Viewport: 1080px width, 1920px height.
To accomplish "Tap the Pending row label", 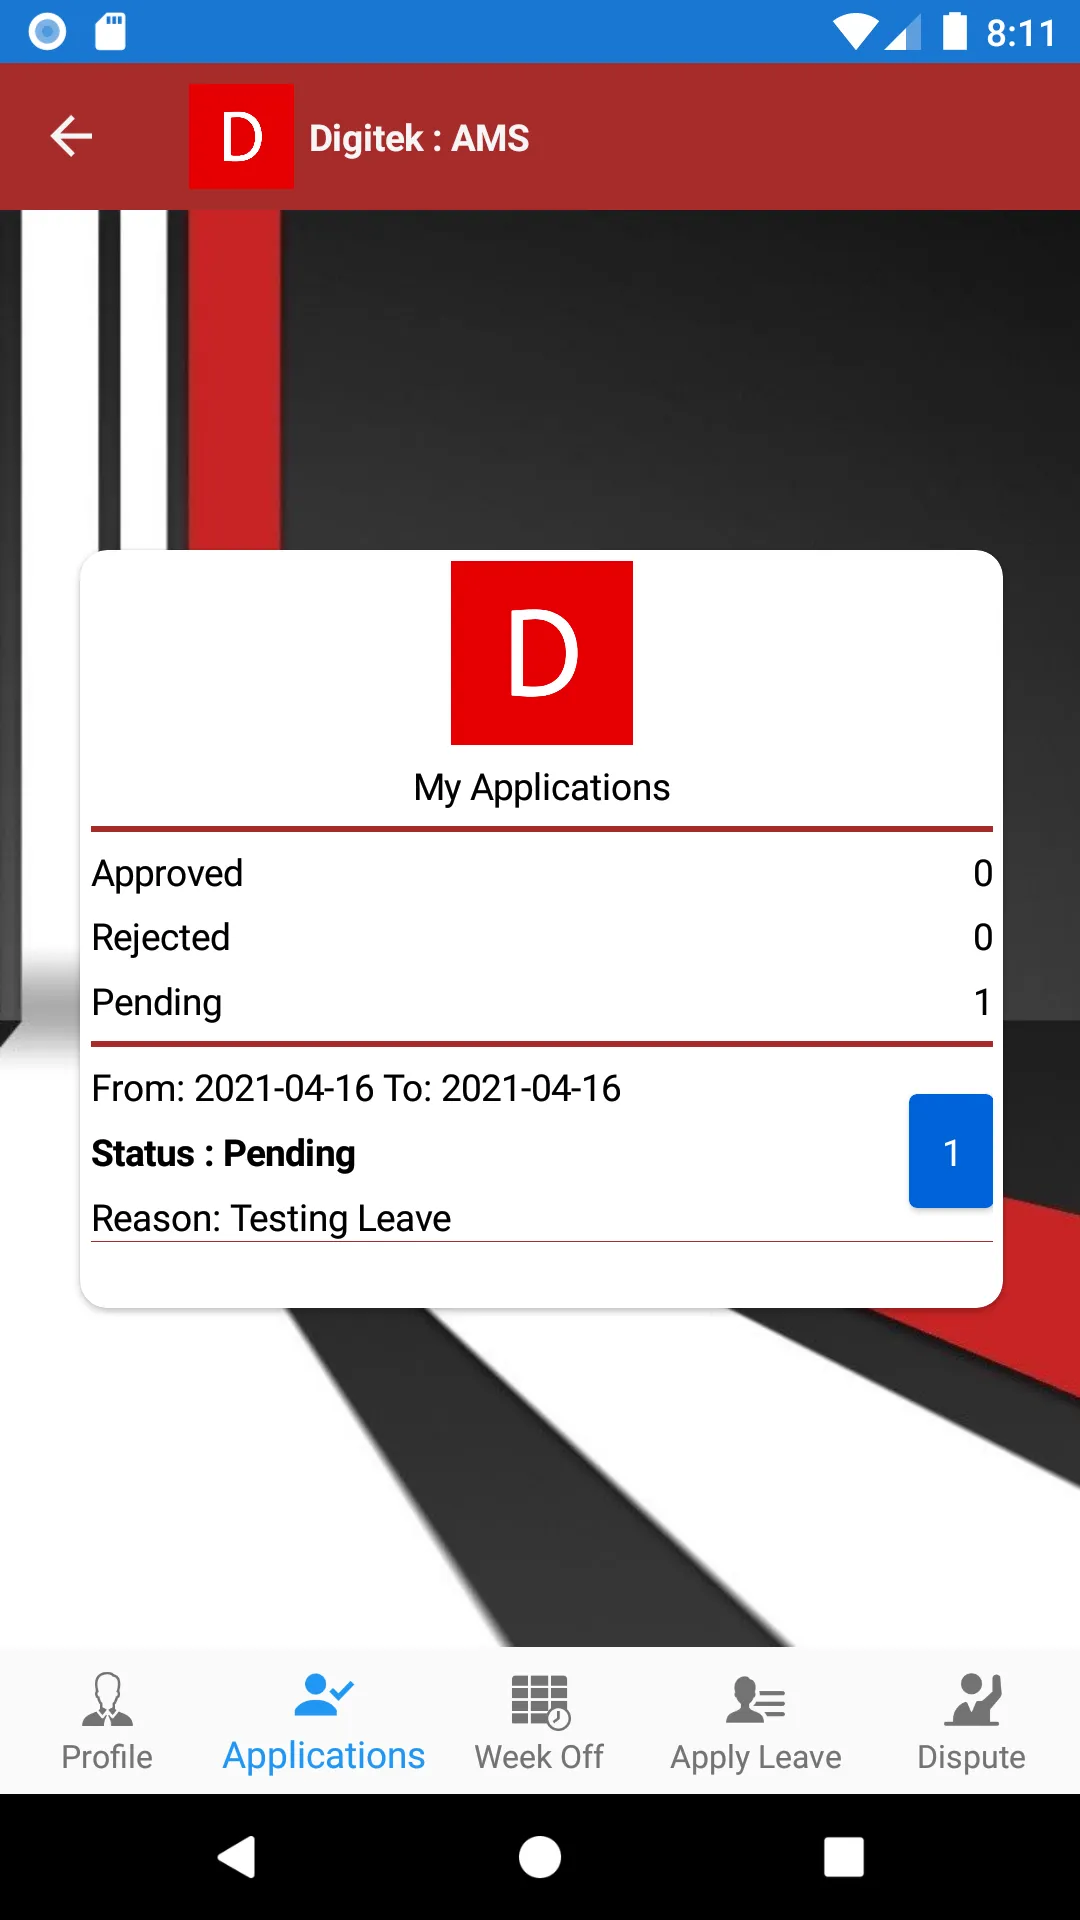I will (157, 1003).
